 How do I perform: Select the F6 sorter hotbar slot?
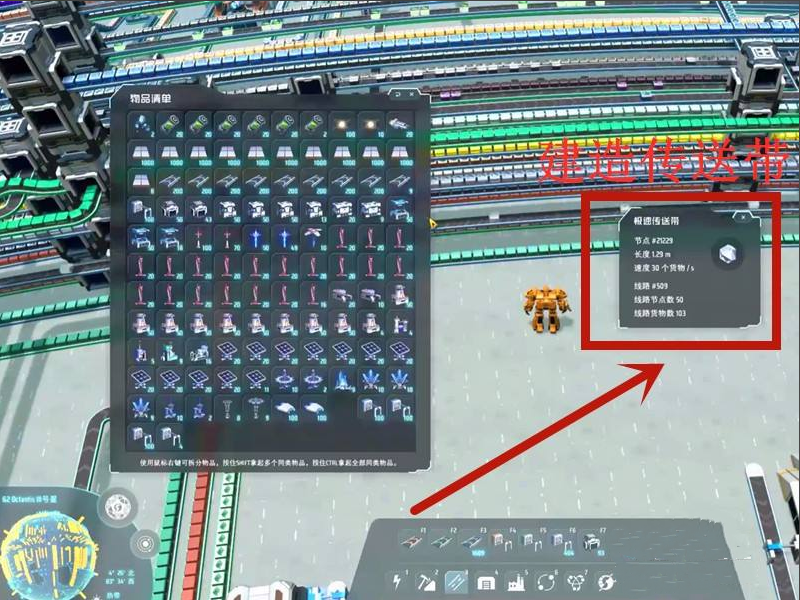coord(561,541)
